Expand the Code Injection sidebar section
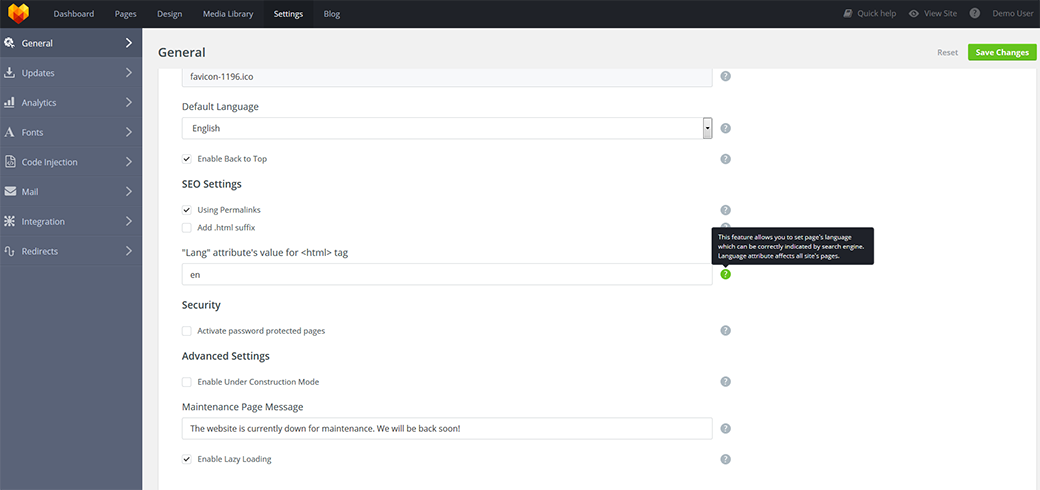 70,162
